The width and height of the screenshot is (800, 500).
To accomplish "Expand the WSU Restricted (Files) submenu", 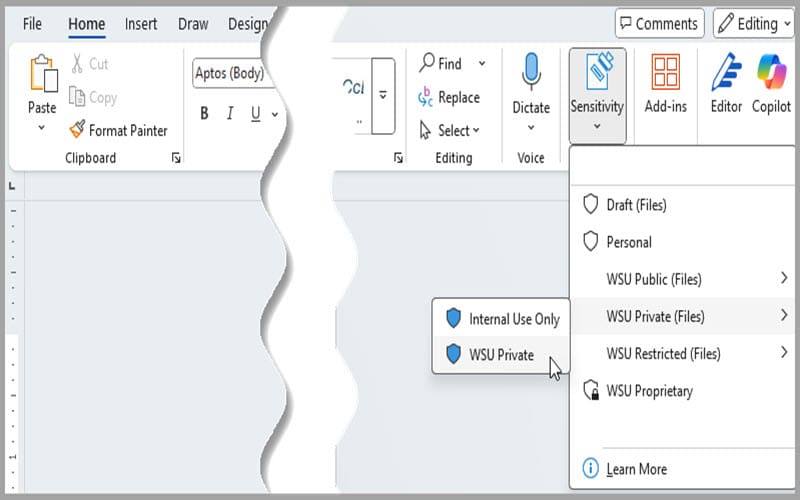I will (684, 353).
